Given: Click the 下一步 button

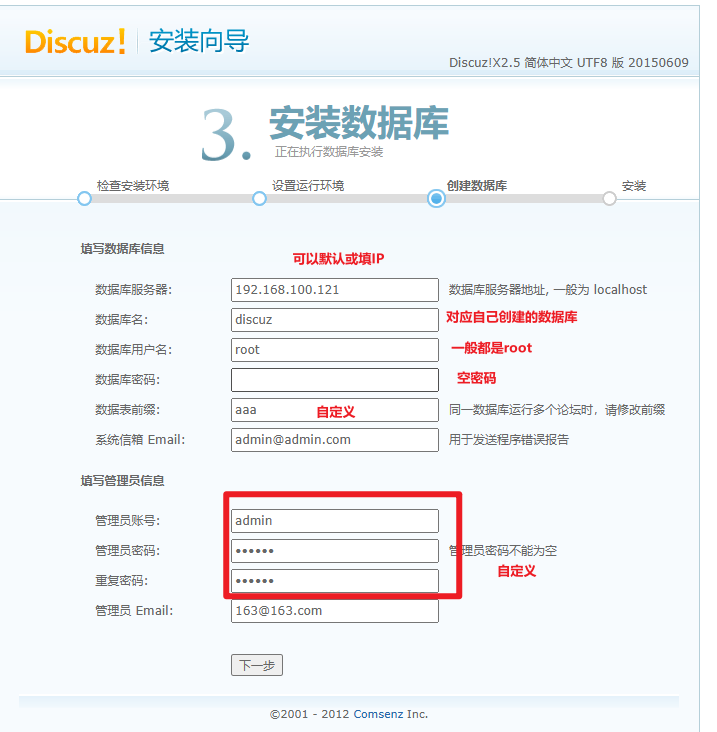Looking at the screenshot, I should [x=257, y=665].
